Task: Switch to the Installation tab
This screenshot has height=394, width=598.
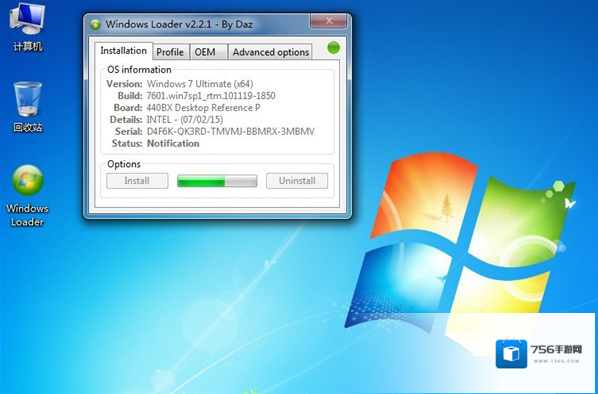Action: pyautogui.click(x=124, y=51)
